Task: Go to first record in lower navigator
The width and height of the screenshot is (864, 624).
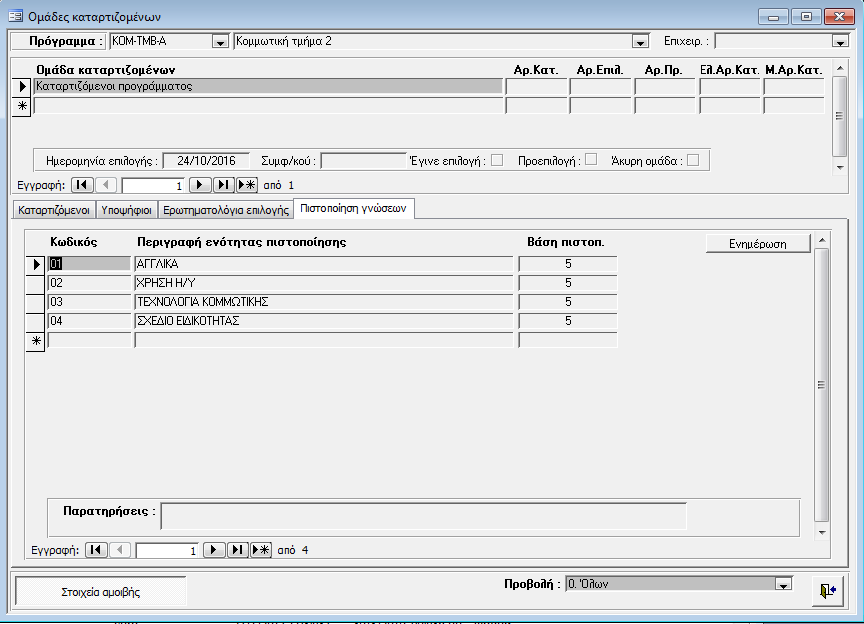Action: (x=97, y=549)
